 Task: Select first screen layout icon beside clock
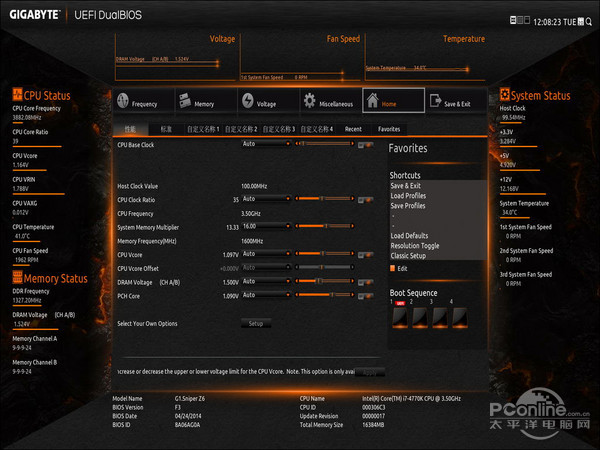[513, 20]
